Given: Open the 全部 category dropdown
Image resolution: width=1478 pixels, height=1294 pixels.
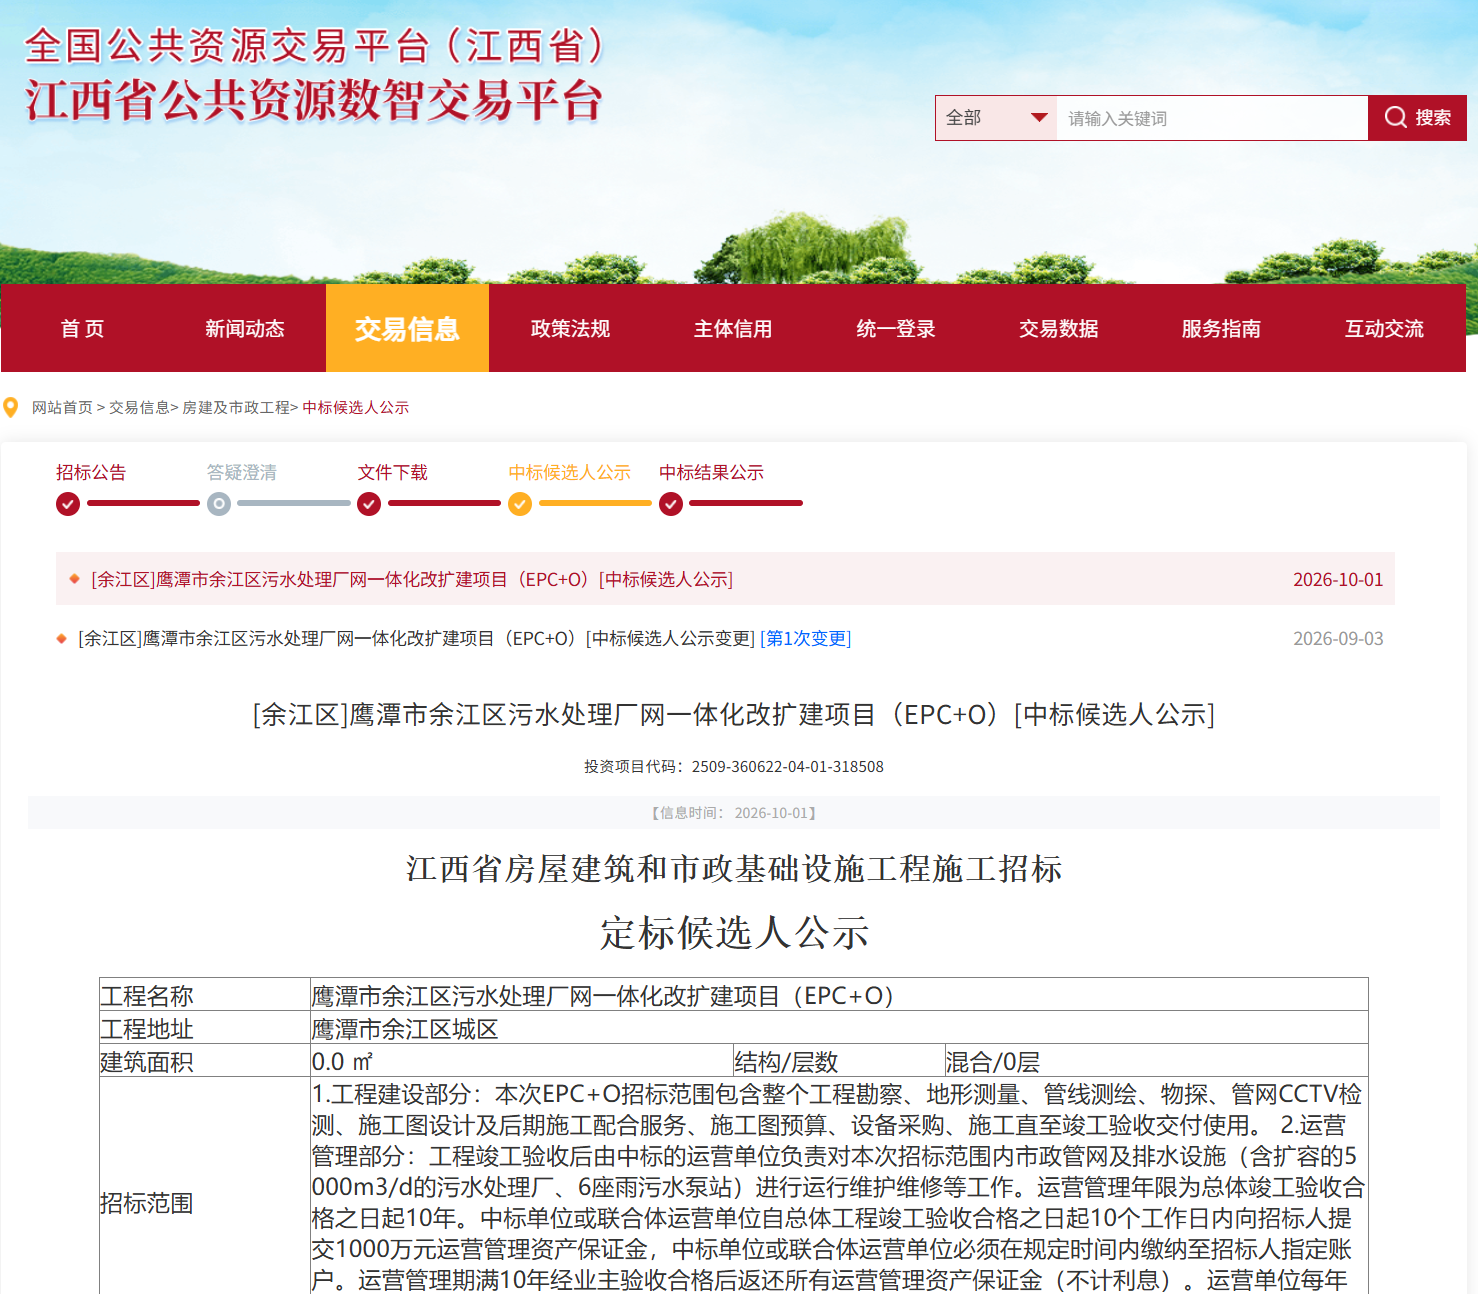Looking at the screenshot, I should (x=996, y=118).
